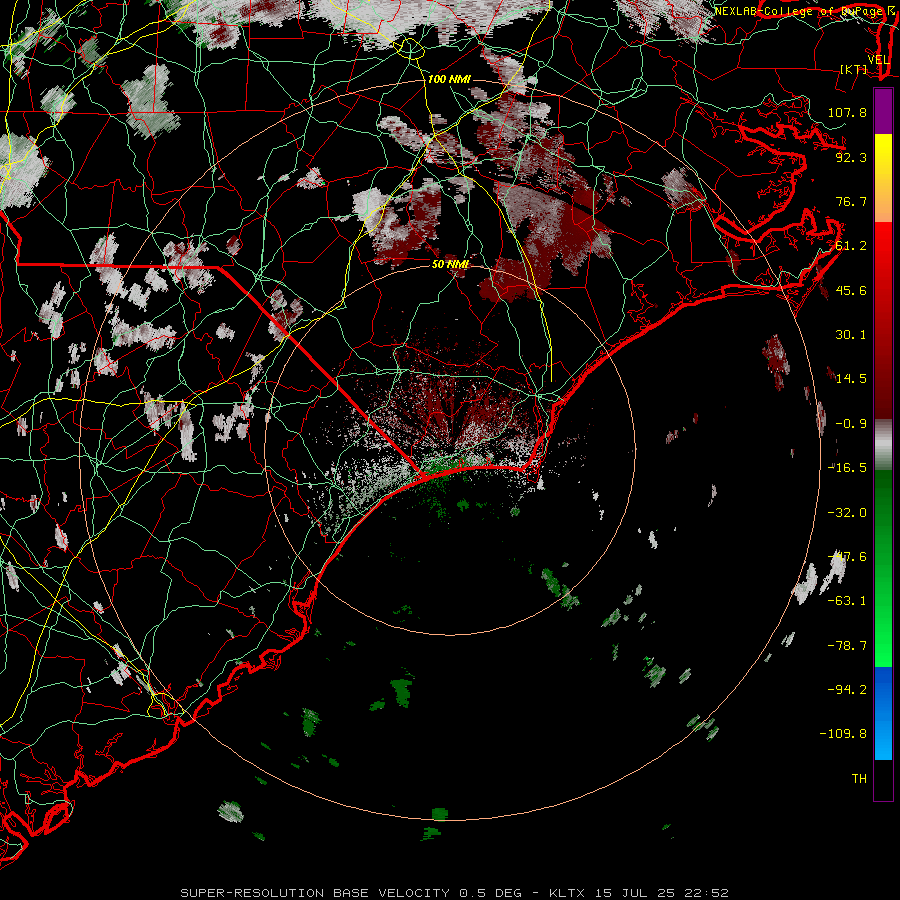Click the 61.2 velocity scale value
900x900 pixels.
point(851,246)
